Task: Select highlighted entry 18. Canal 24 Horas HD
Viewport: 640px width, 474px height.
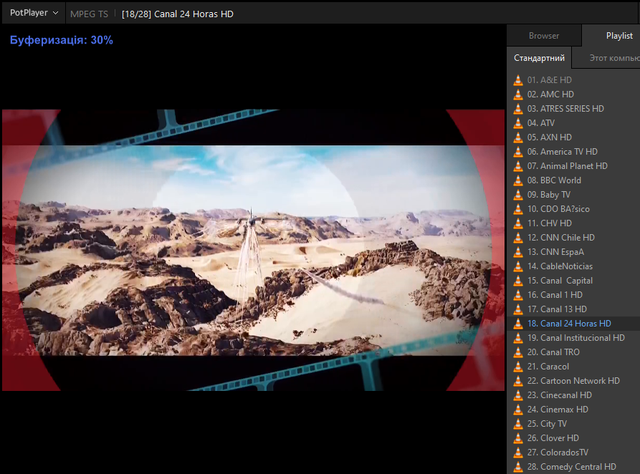Action: coord(573,323)
